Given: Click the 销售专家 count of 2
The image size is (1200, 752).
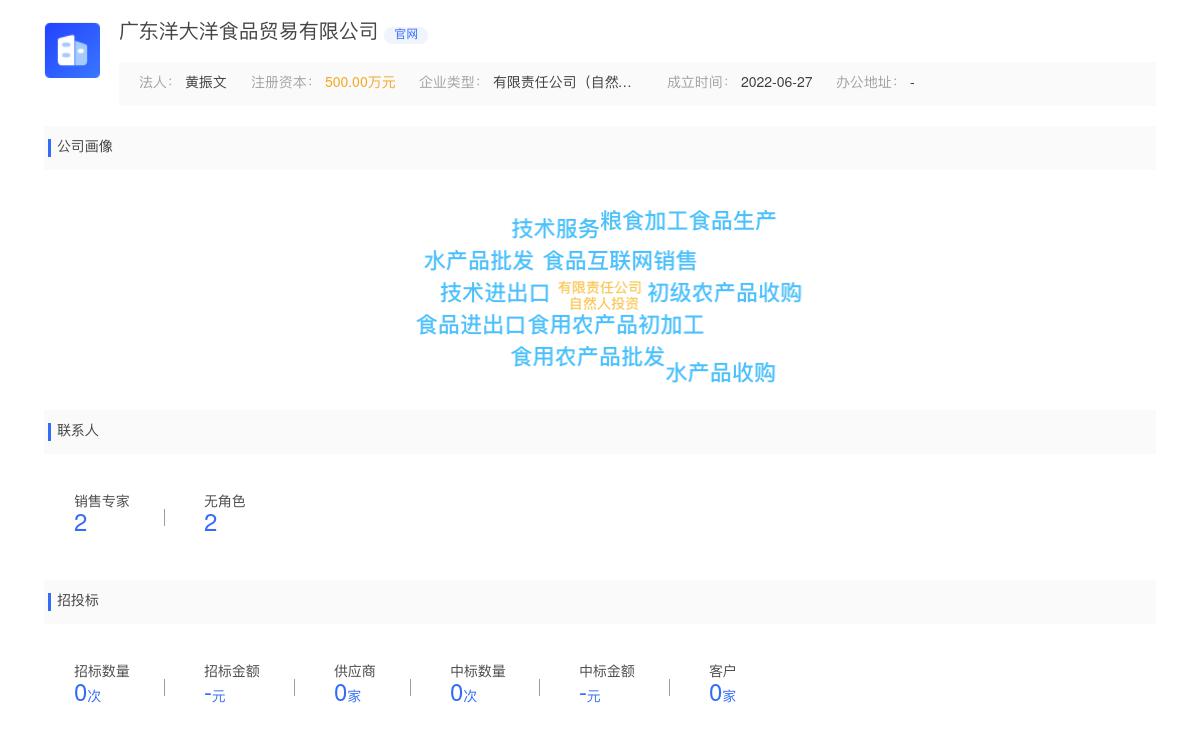Looking at the screenshot, I should 81,523.
